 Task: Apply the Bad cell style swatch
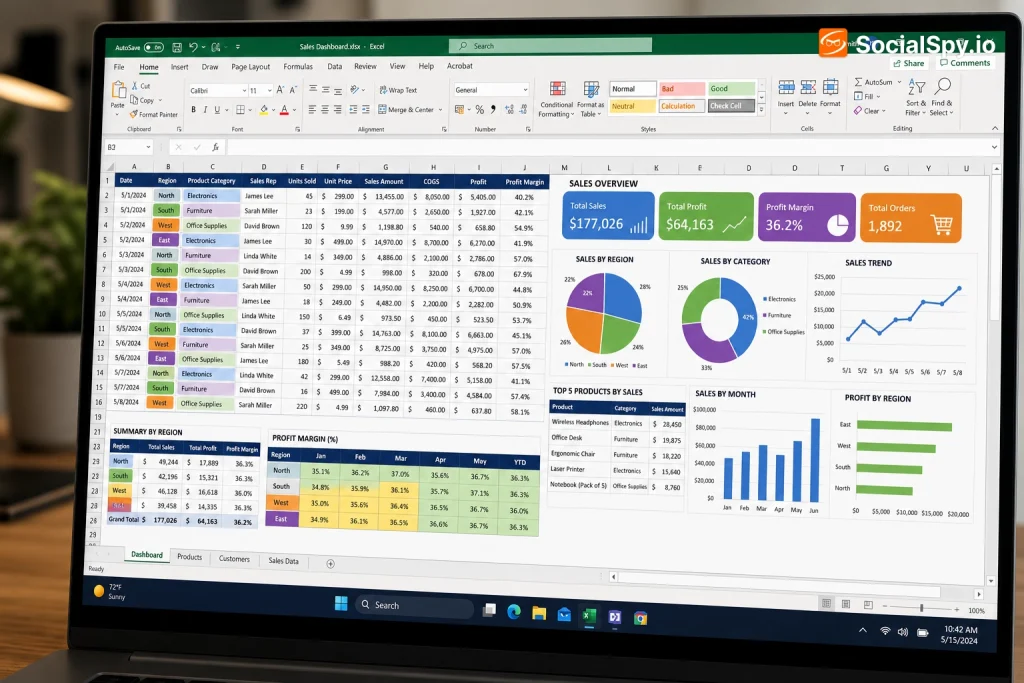pyautogui.click(x=682, y=89)
